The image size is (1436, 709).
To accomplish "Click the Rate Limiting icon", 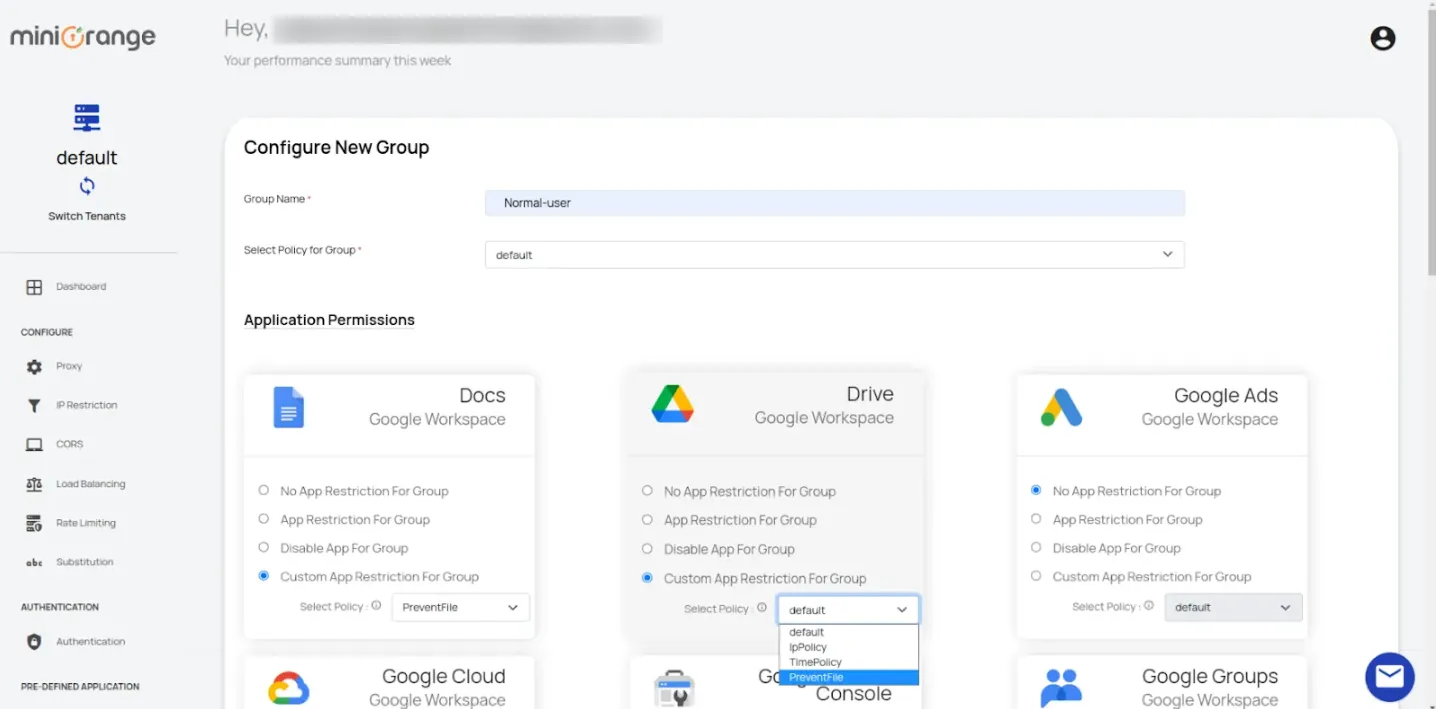I will click(x=34, y=523).
